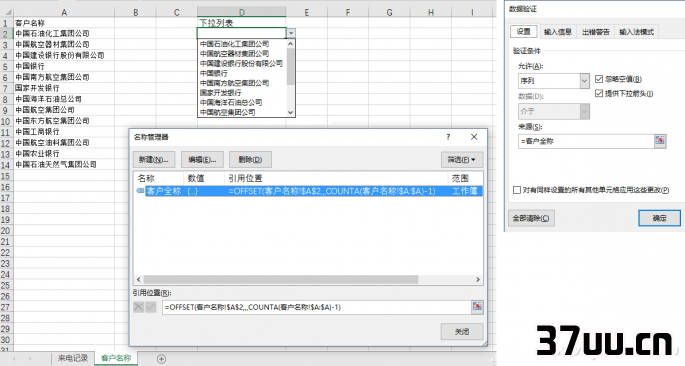Image resolution: width=685 pixels, height=366 pixels.
Task: Open the 筛选 filter dropdown button
Action: (x=462, y=160)
